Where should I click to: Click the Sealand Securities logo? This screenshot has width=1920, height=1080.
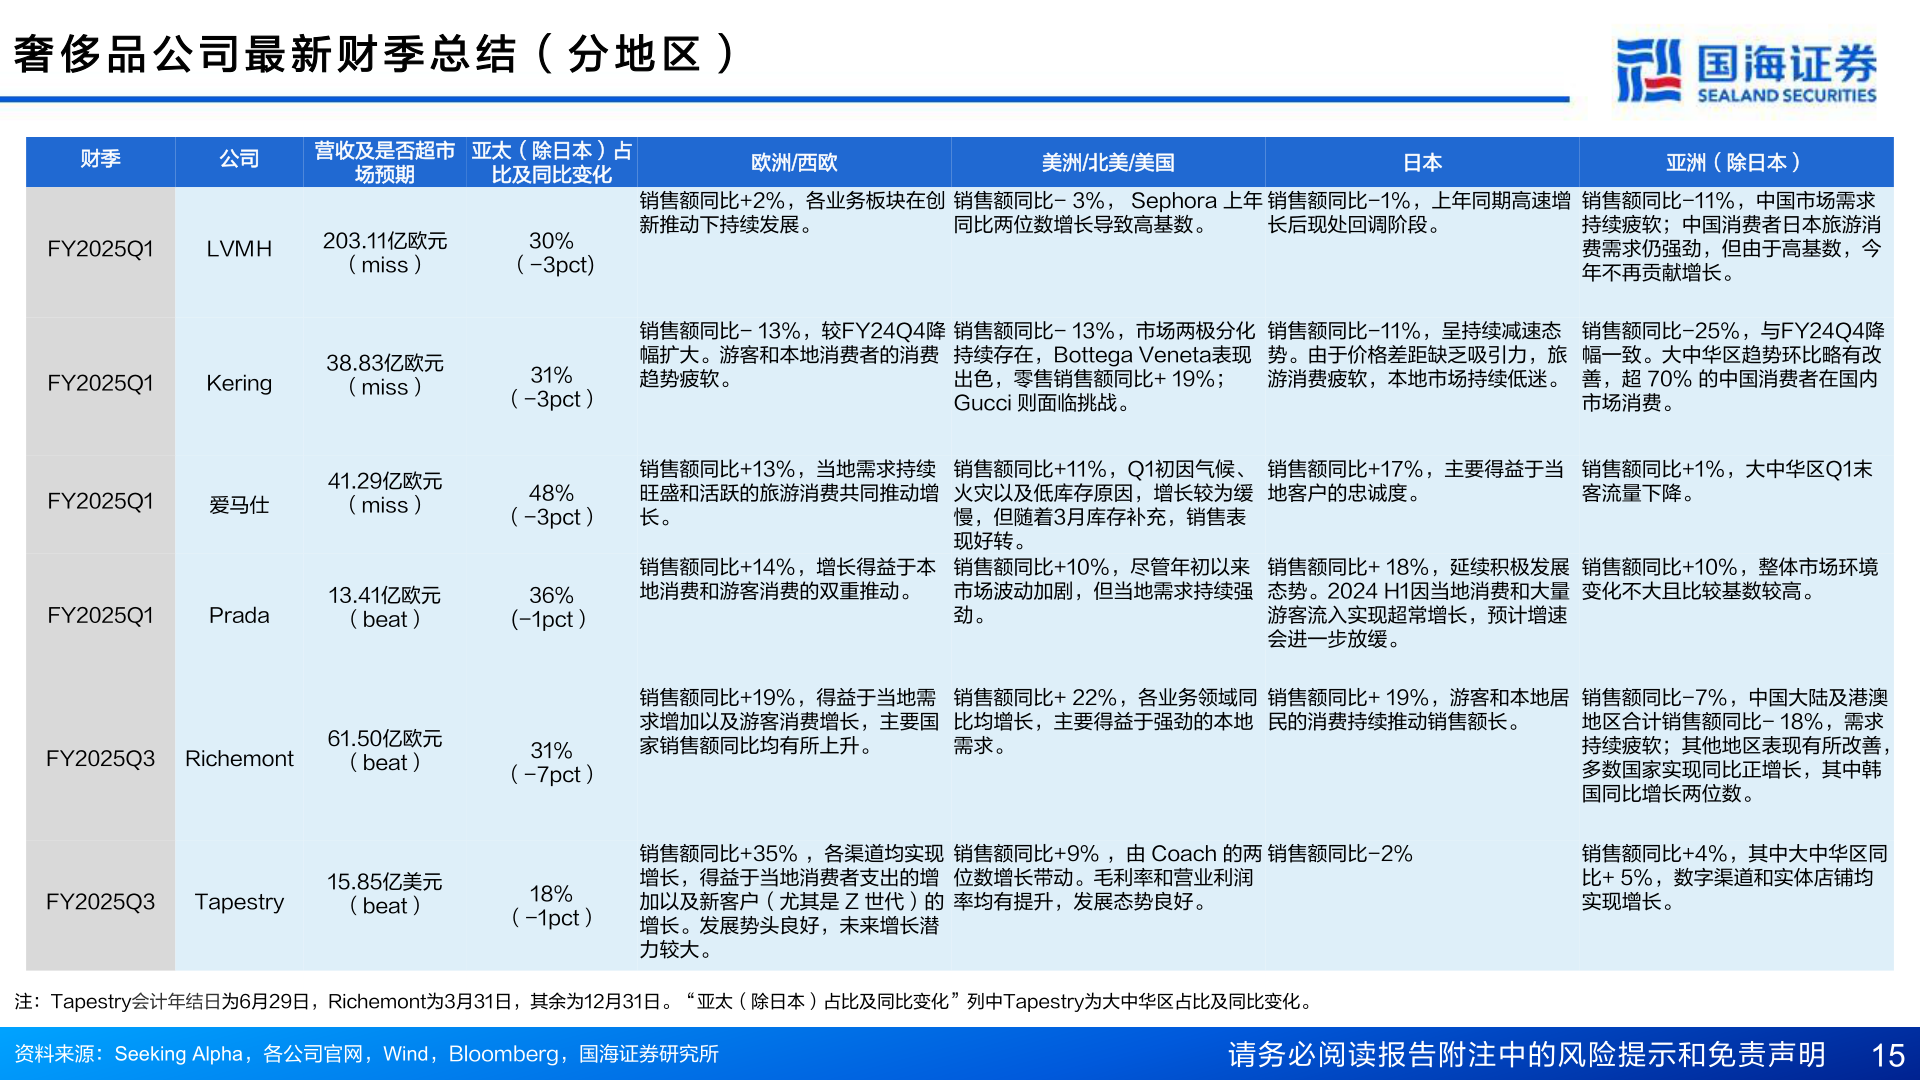[1747, 71]
